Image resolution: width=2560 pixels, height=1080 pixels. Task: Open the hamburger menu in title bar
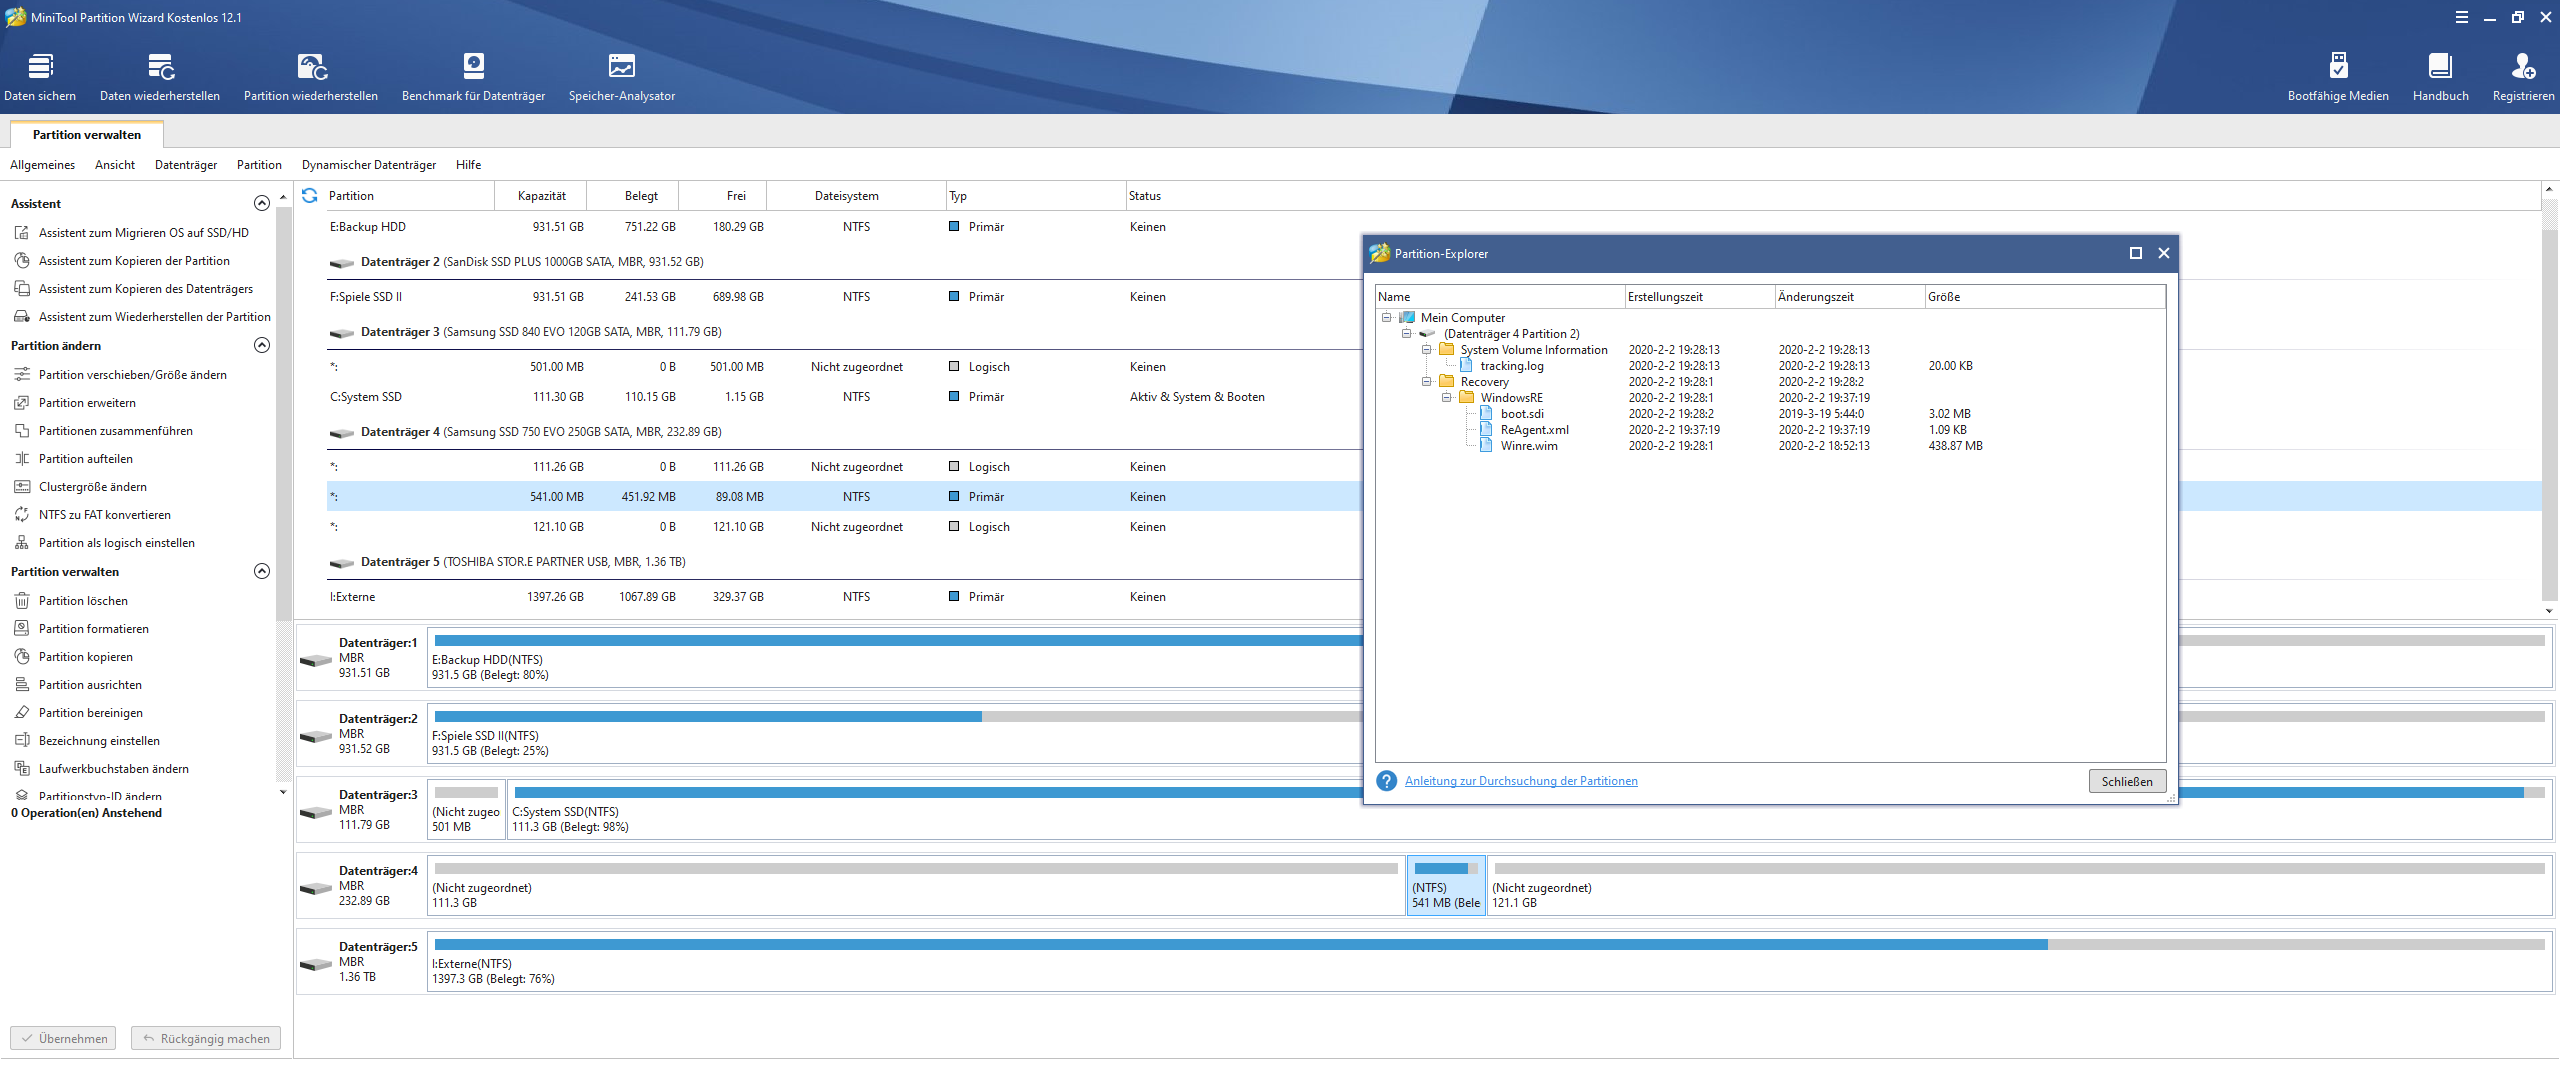tap(2462, 17)
